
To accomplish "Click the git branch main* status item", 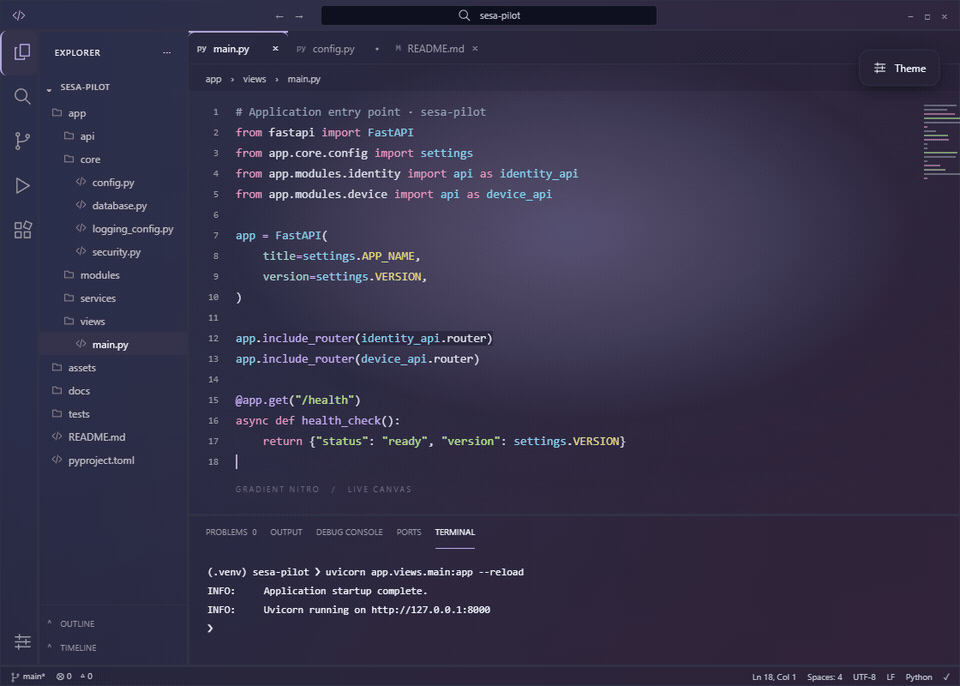I will tap(28, 676).
